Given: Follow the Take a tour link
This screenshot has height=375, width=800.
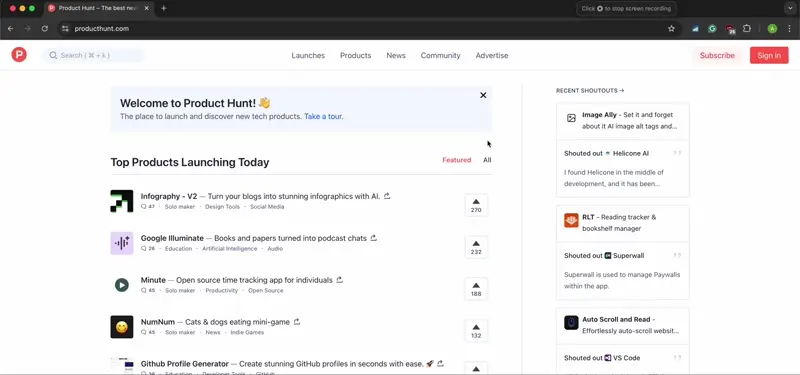Looking at the screenshot, I should pos(323,116).
